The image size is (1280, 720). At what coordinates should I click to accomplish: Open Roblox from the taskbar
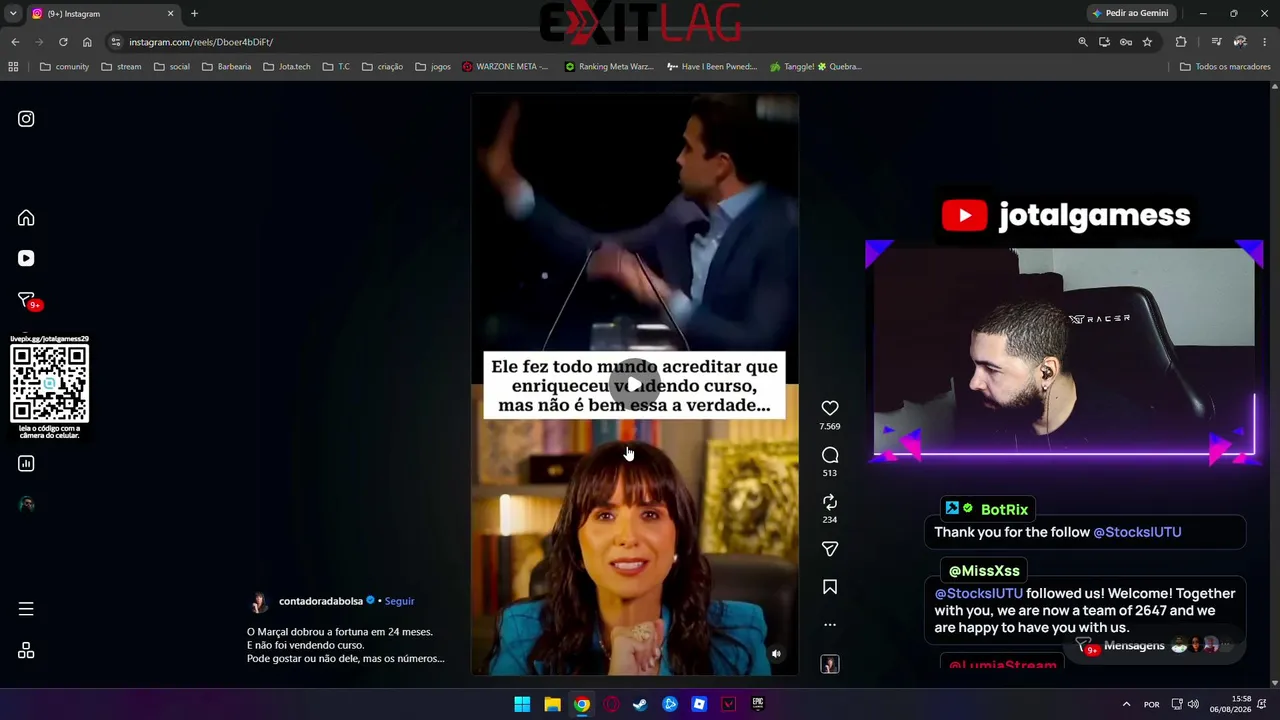[699, 704]
